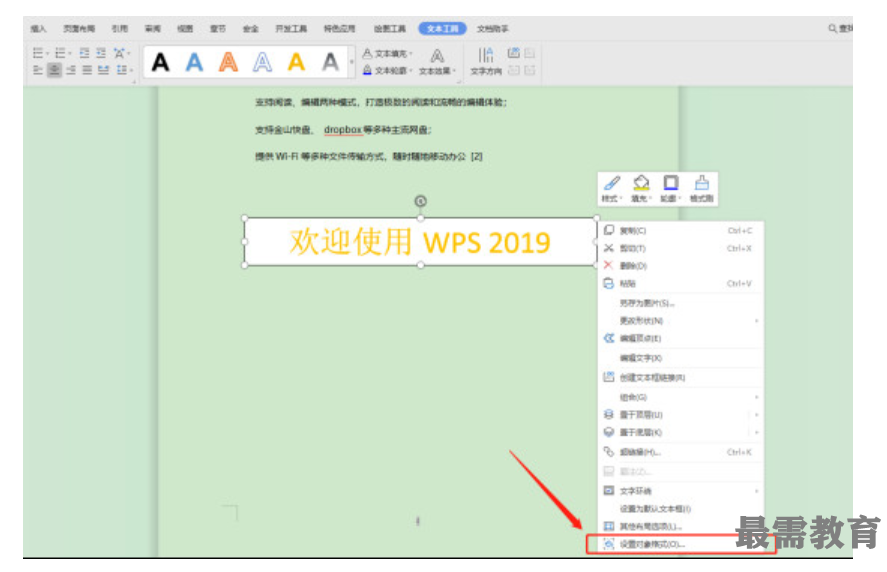Switch to the 引用 ribbon tab
The height and width of the screenshot is (572, 887).
pos(120,28)
